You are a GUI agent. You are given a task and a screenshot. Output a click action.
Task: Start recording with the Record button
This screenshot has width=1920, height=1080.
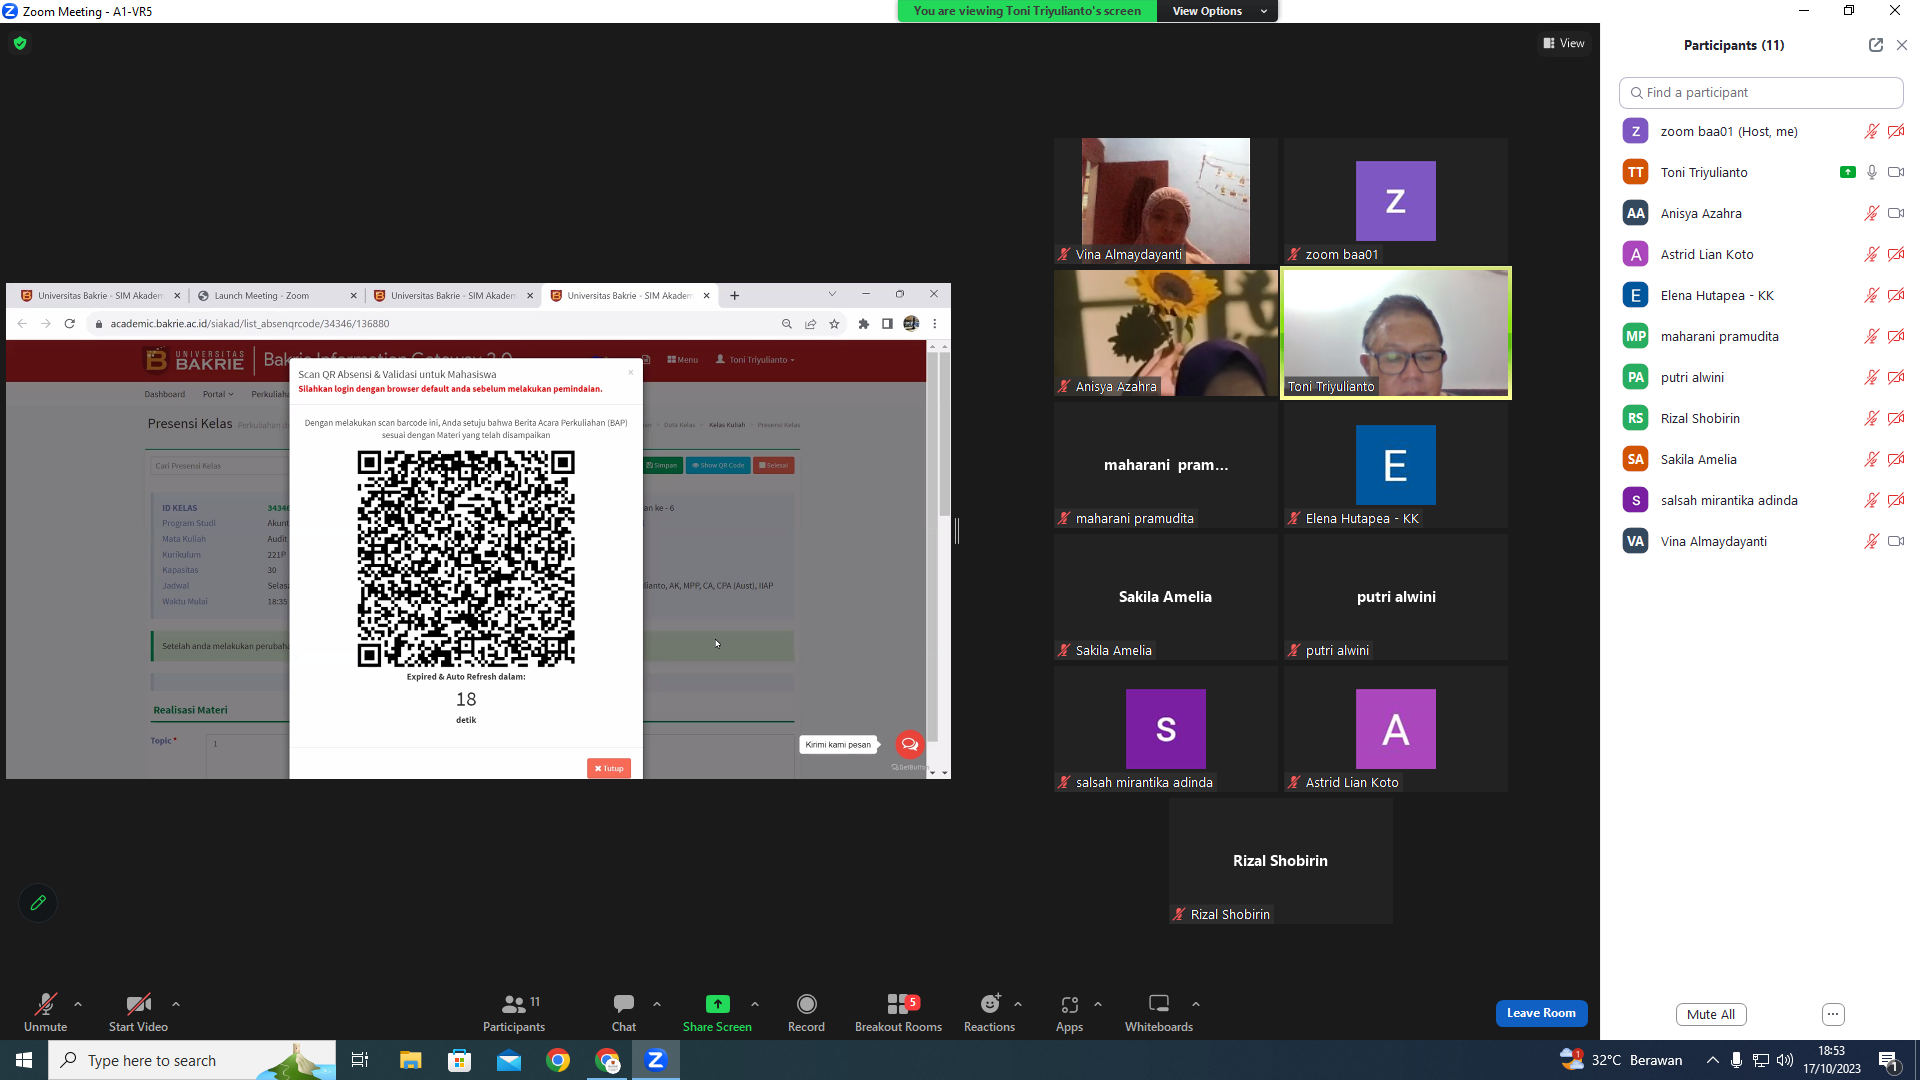coord(806,1012)
